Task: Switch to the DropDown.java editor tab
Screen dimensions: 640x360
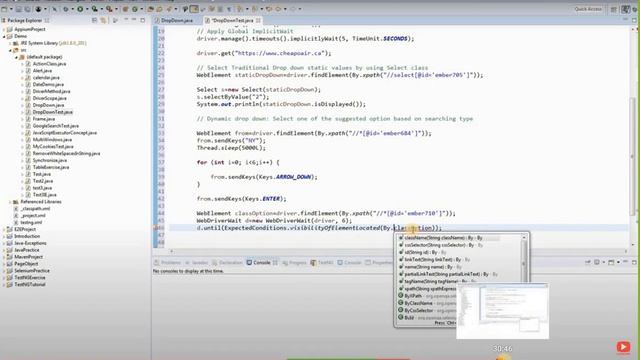Action: (174, 20)
